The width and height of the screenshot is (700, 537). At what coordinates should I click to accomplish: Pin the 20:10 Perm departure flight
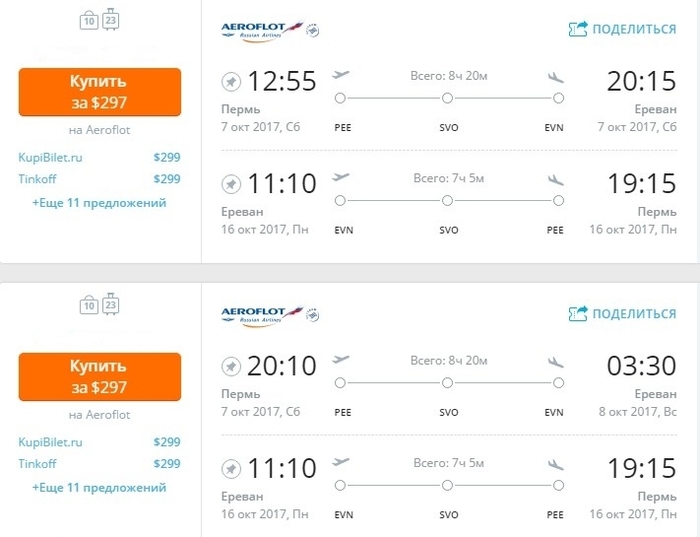coord(231,366)
